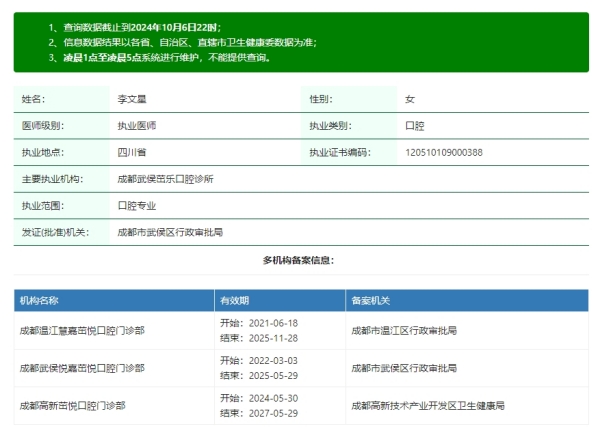The image size is (600, 435).
Task: Select the value 执业医师
Action: (x=137, y=125)
